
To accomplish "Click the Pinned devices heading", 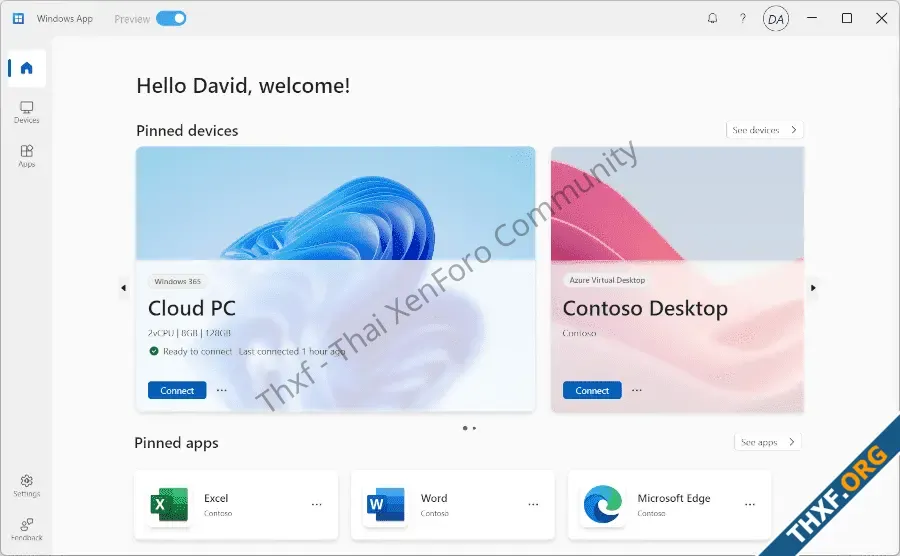I will 187,131.
